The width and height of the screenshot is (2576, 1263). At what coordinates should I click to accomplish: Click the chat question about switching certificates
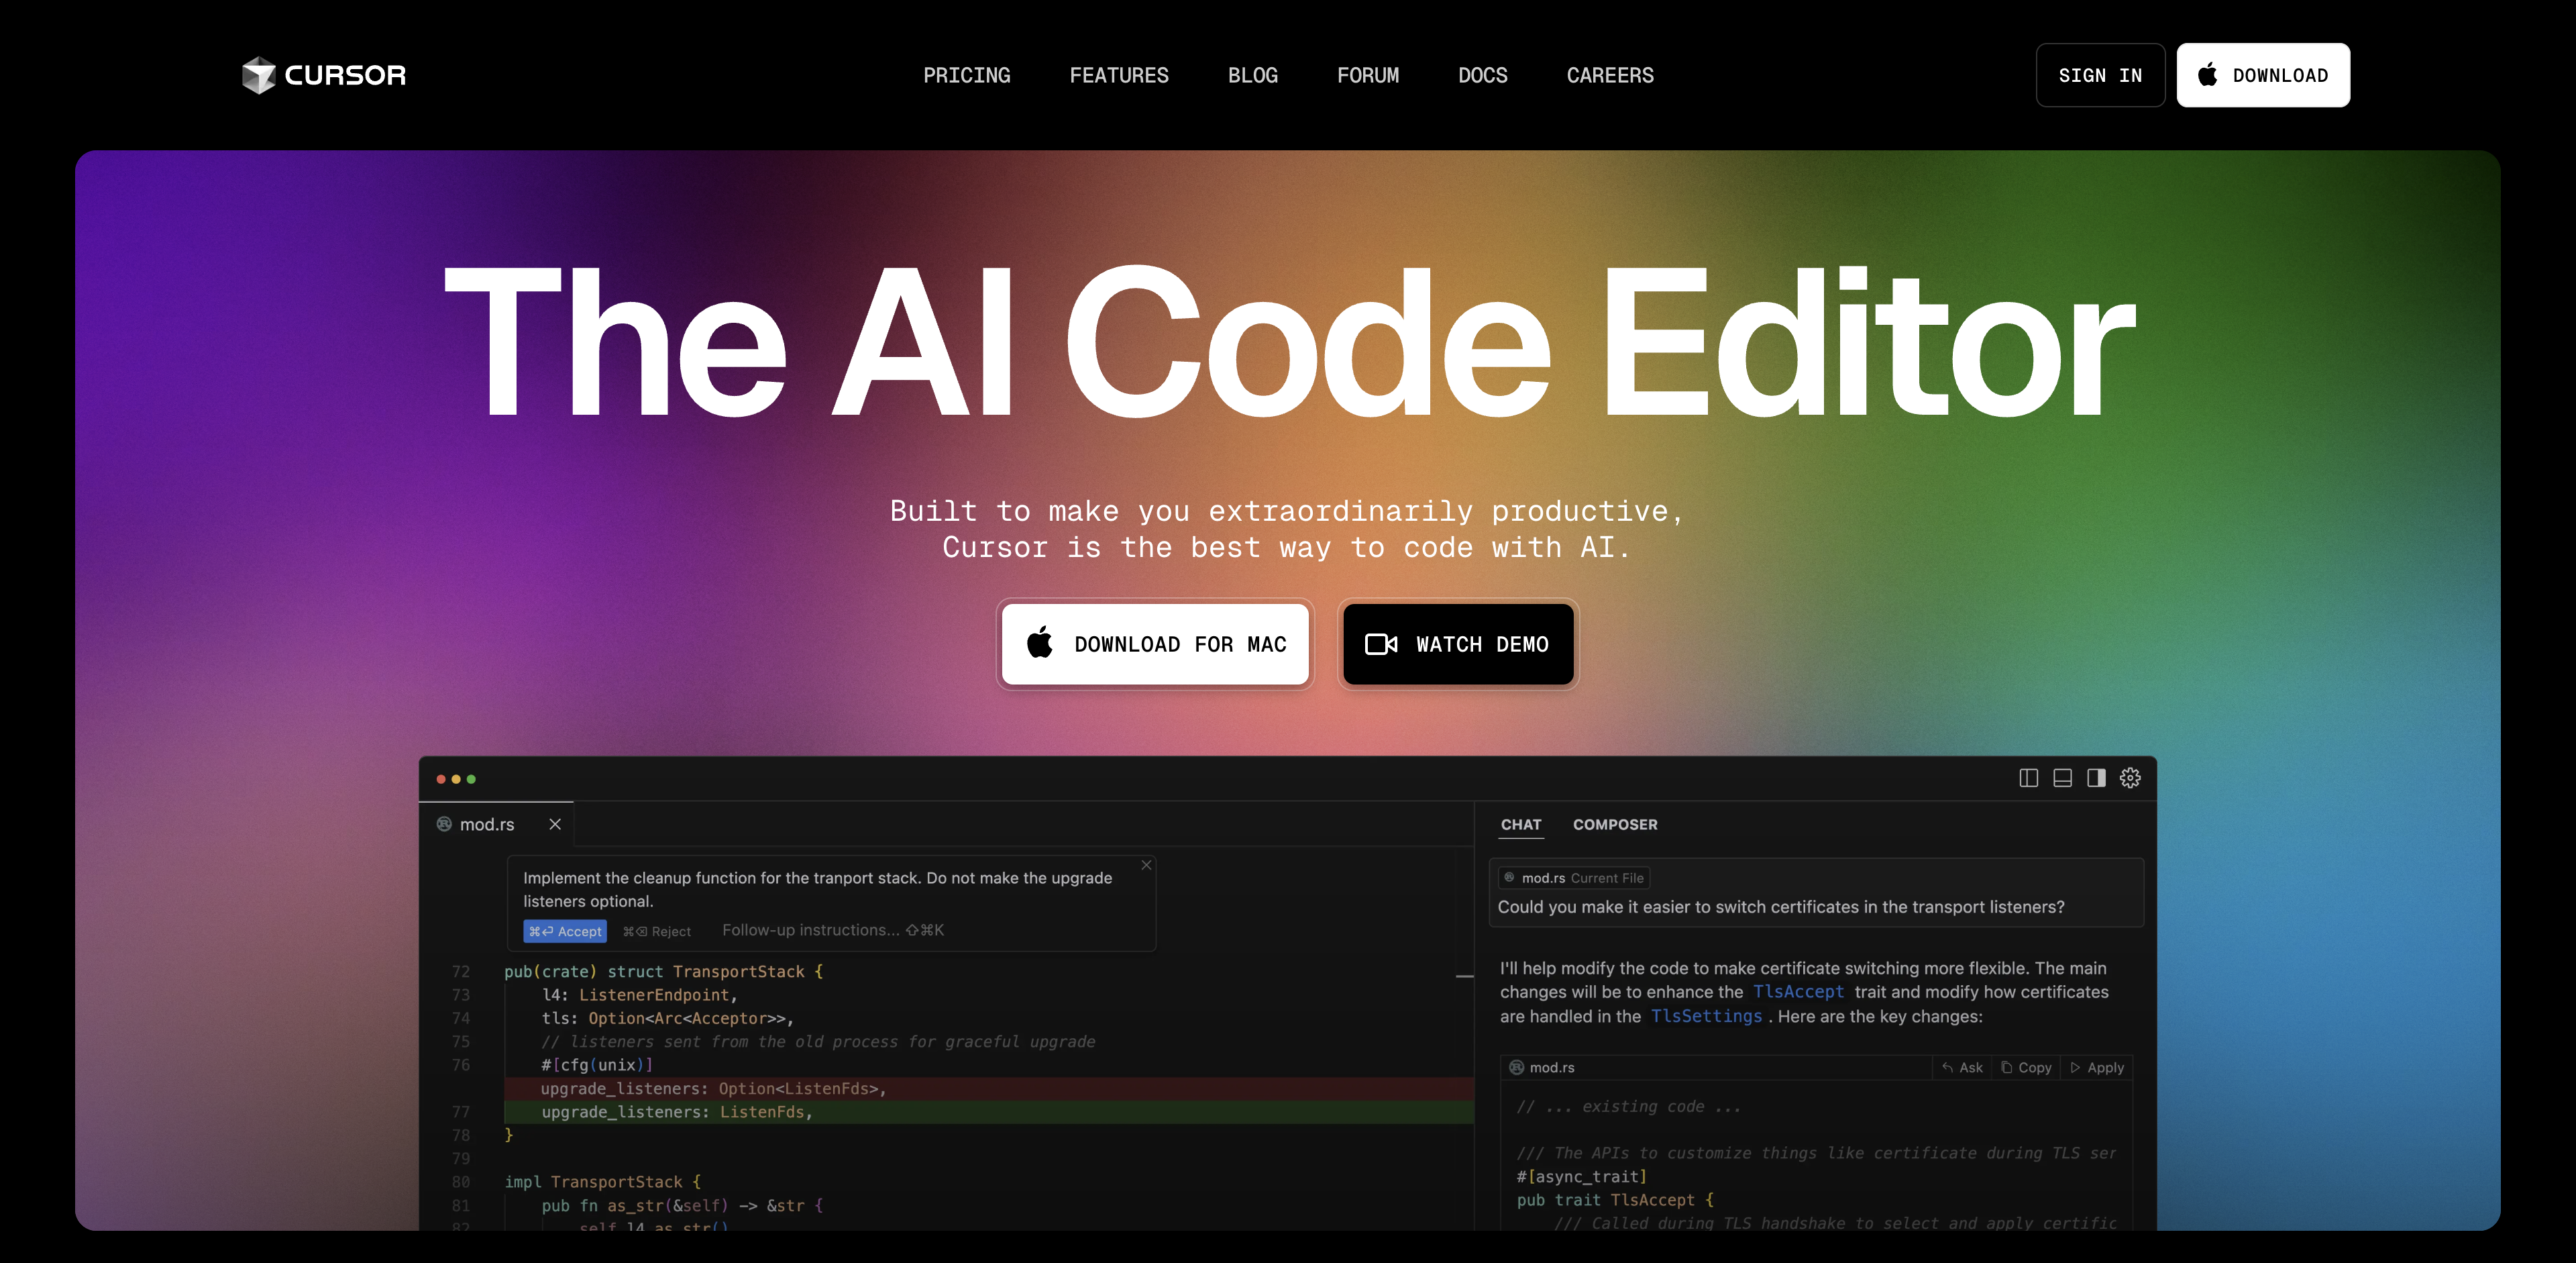1781,907
